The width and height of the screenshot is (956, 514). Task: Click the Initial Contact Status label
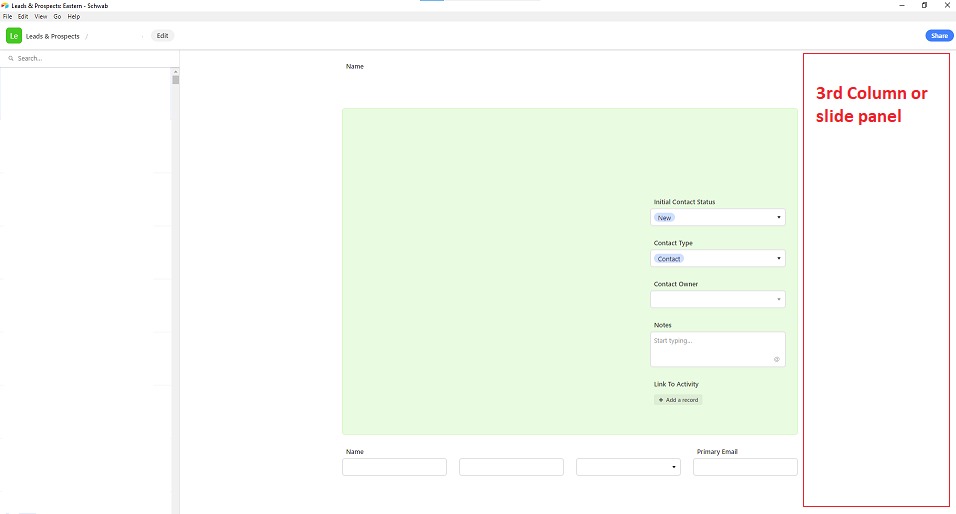684,202
